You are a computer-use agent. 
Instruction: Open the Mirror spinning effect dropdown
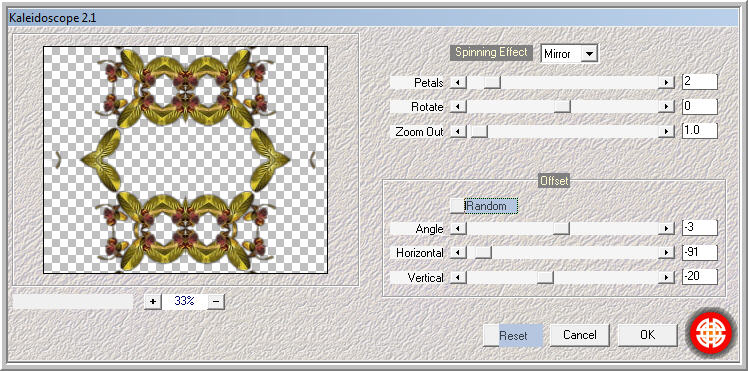pyautogui.click(x=590, y=54)
